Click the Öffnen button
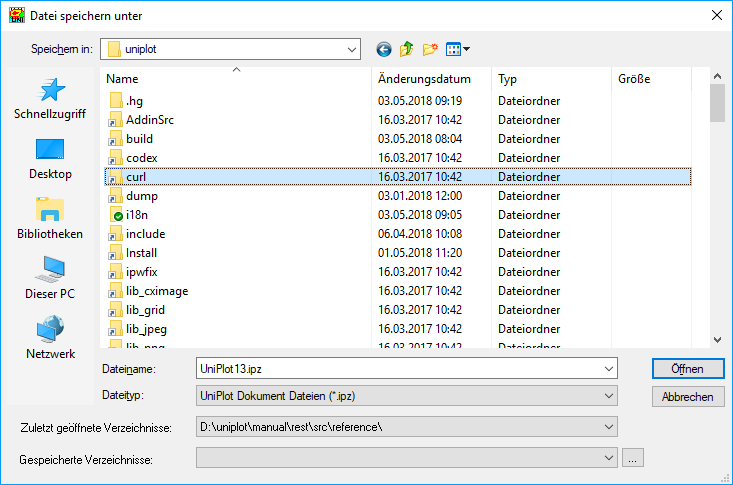The width and height of the screenshot is (733, 485). (687, 369)
